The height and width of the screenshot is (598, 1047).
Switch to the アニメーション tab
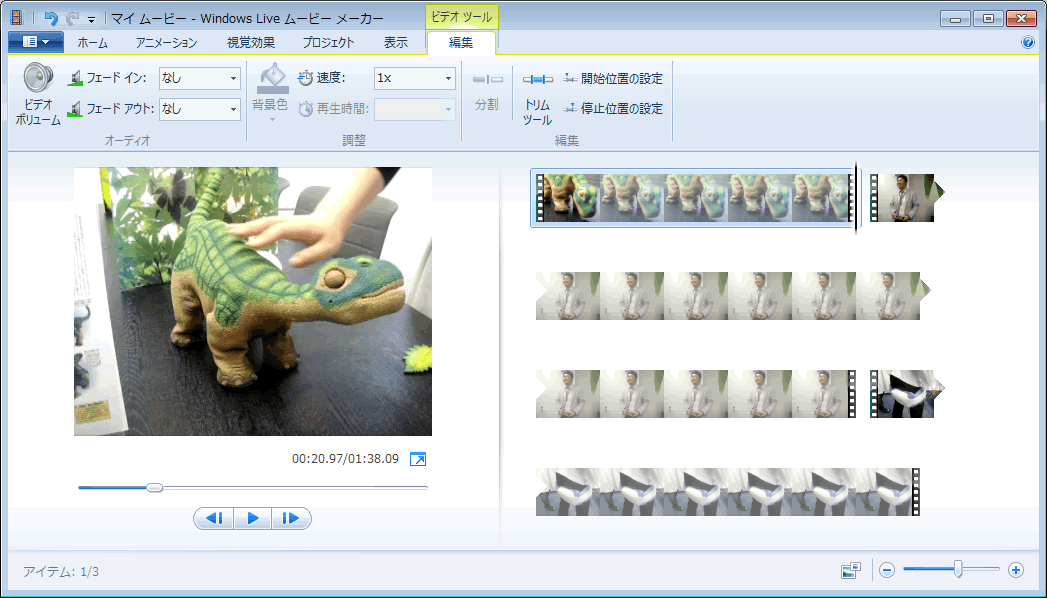coord(166,43)
